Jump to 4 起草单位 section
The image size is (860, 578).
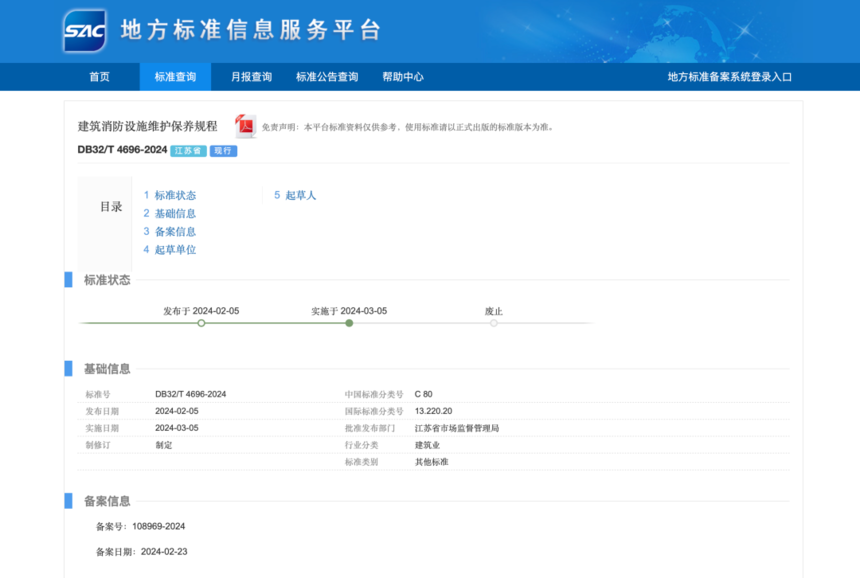coord(169,250)
